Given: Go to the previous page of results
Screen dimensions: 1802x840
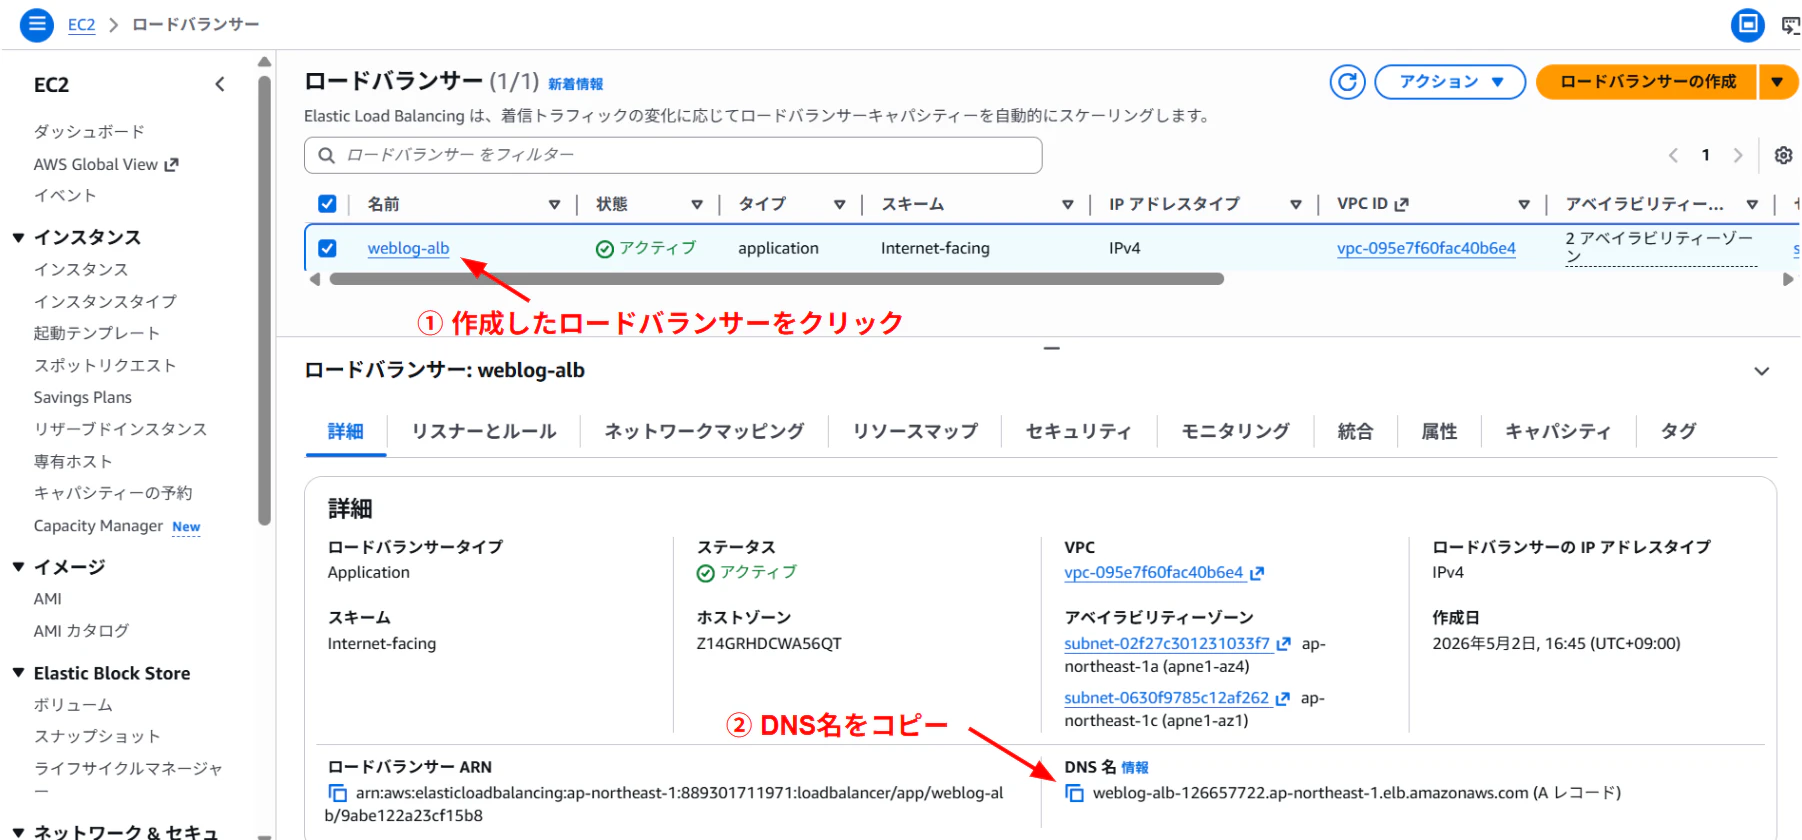Looking at the screenshot, I should 1673,155.
